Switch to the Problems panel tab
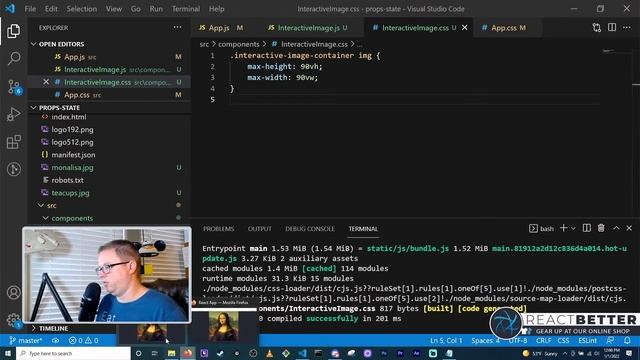The width and height of the screenshot is (640, 360). pos(218,229)
